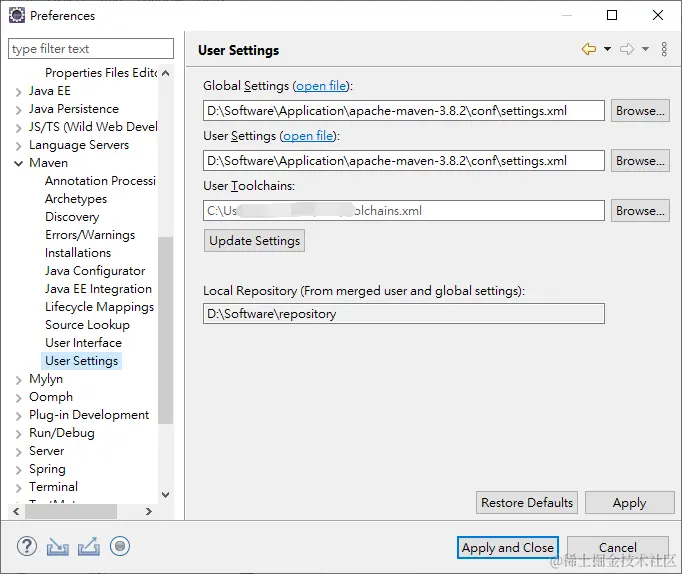Browse for the User Settings file
Image resolution: width=682 pixels, height=574 pixels.
[640, 160]
